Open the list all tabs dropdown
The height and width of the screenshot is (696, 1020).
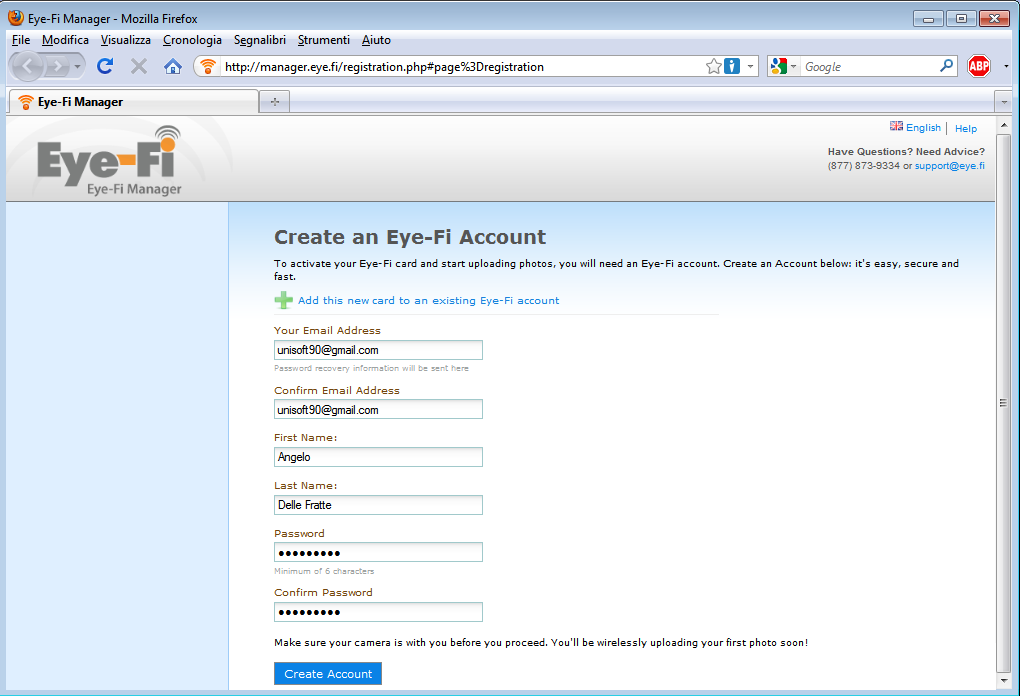(x=1004, y=101)
